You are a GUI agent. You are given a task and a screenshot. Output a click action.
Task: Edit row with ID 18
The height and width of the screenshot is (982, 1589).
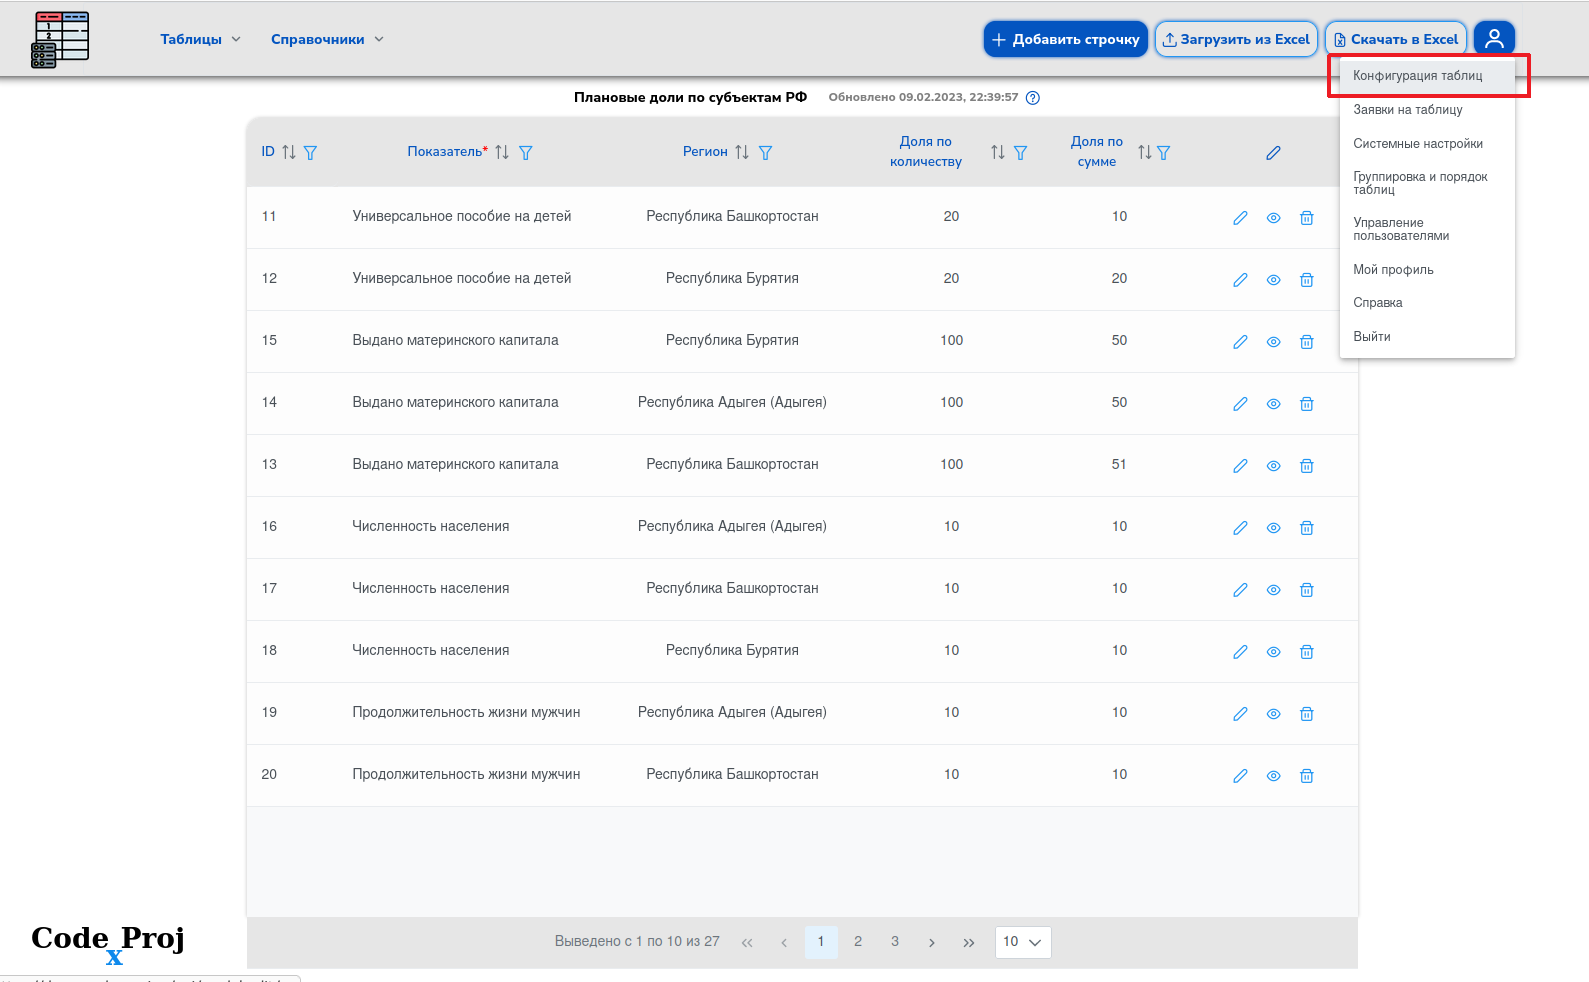pos(1240,652)
